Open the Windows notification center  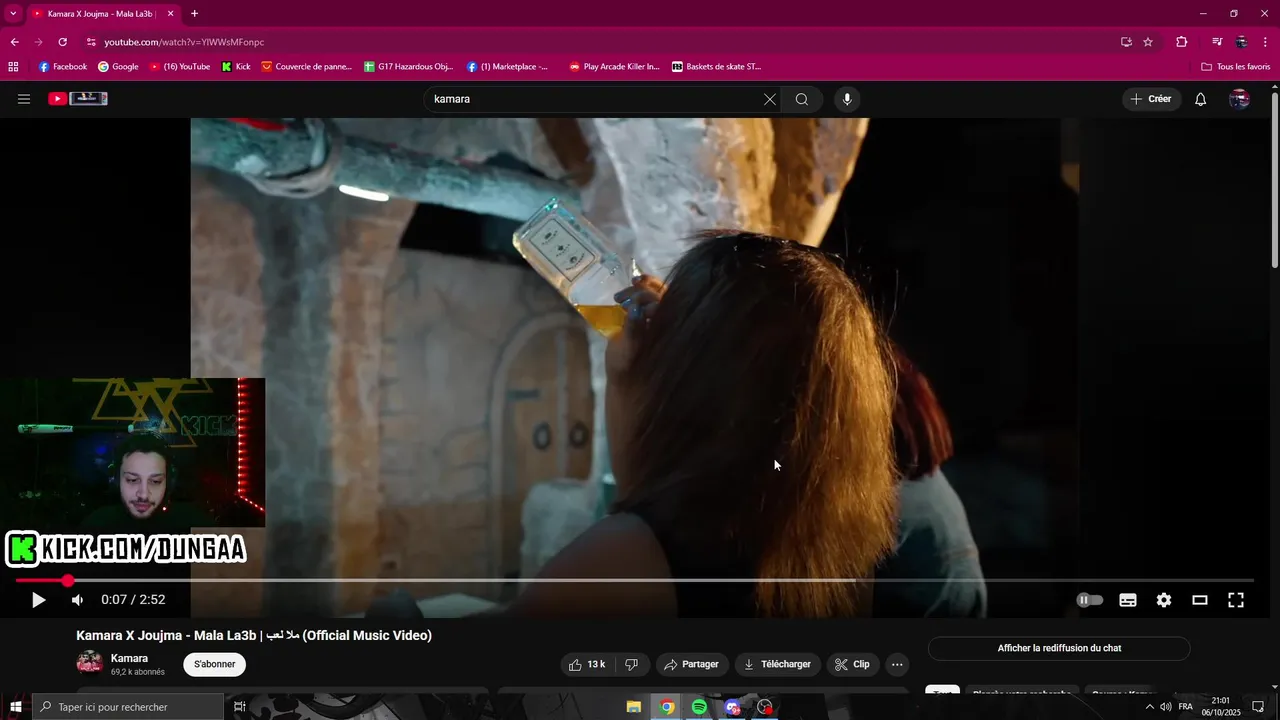[x=1258, y=707]
